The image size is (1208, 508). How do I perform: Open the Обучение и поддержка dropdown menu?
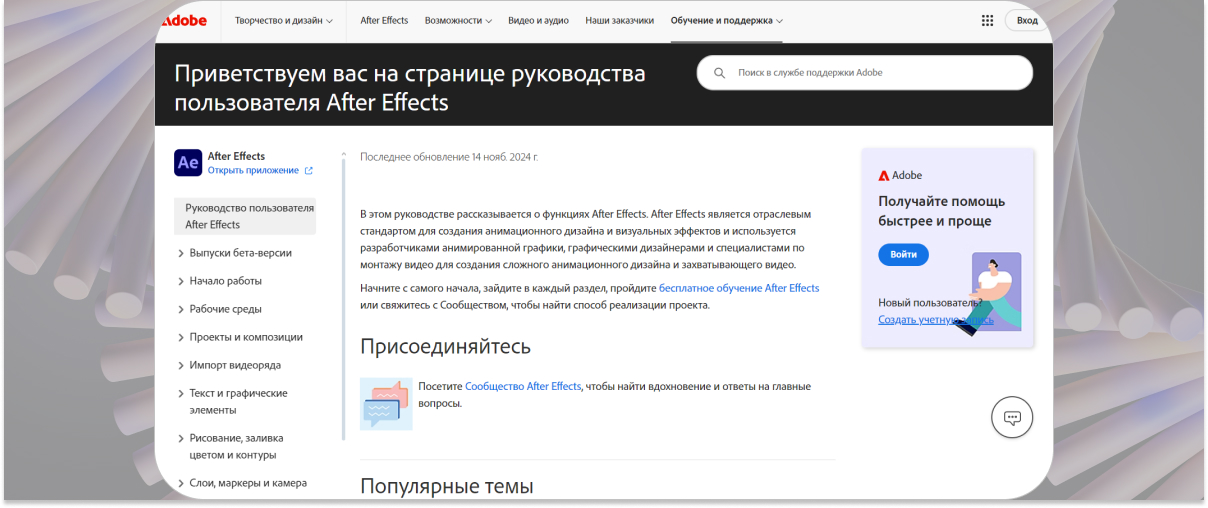pyautogui.click(x=727, y=20)
